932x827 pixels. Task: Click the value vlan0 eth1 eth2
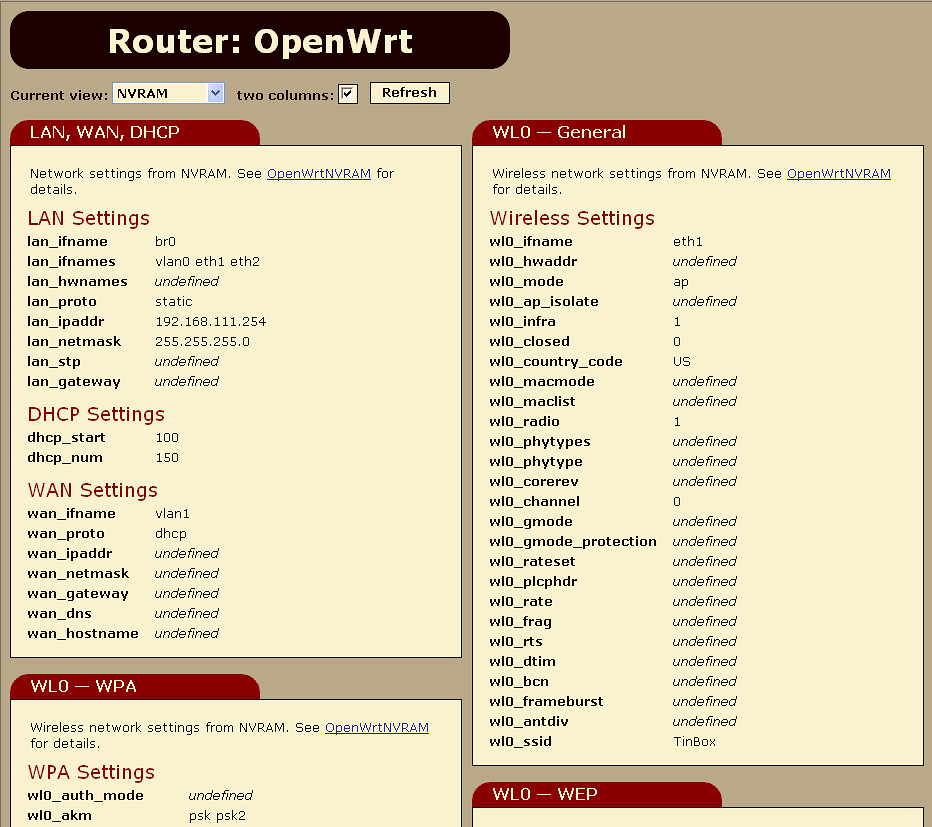tap(207, 262)
